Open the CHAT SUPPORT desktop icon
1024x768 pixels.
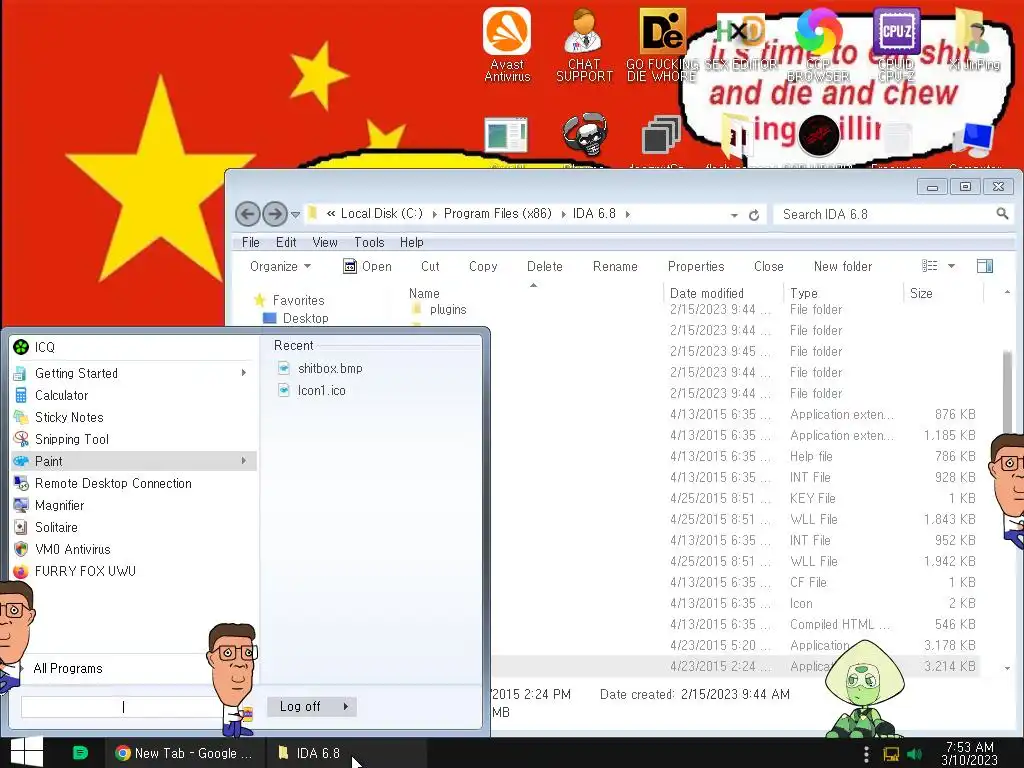click(584, 44)
